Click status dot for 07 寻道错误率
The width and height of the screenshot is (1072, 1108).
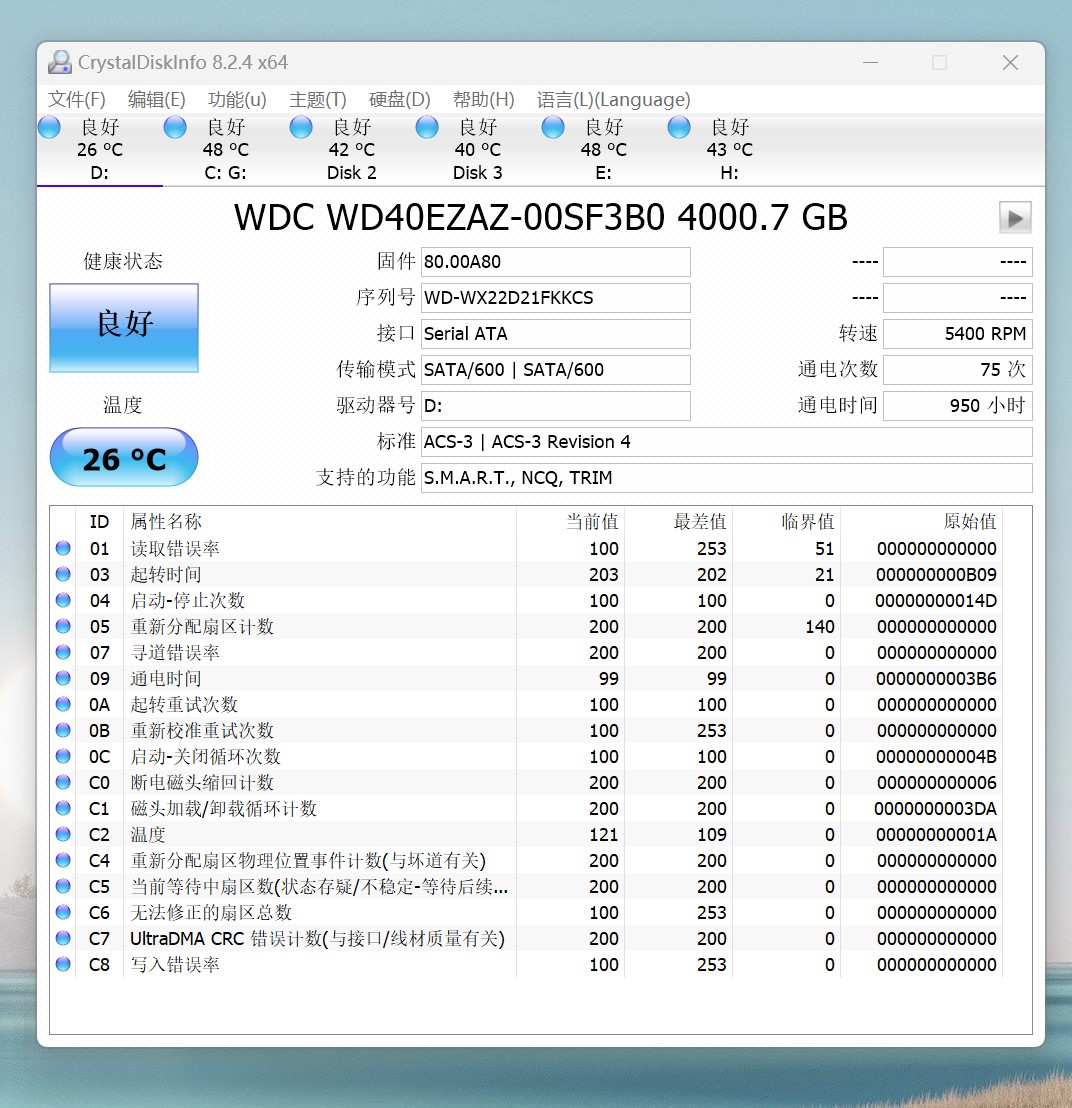[63, 652]
